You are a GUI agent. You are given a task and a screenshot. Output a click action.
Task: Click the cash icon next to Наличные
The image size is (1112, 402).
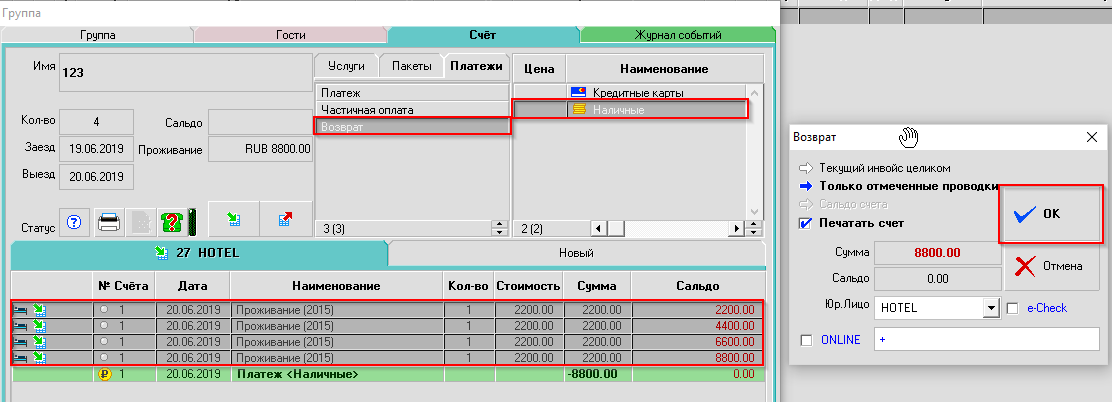tap(578, 110)
